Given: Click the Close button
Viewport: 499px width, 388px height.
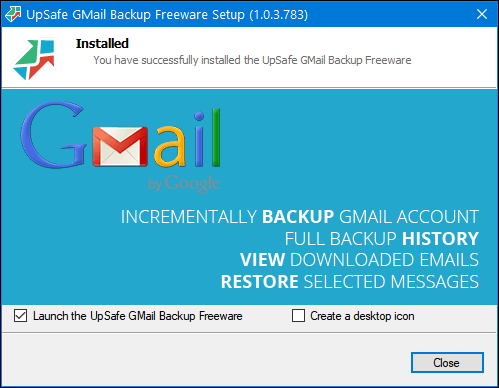Looking at the screenshot, I should [447, 362].
